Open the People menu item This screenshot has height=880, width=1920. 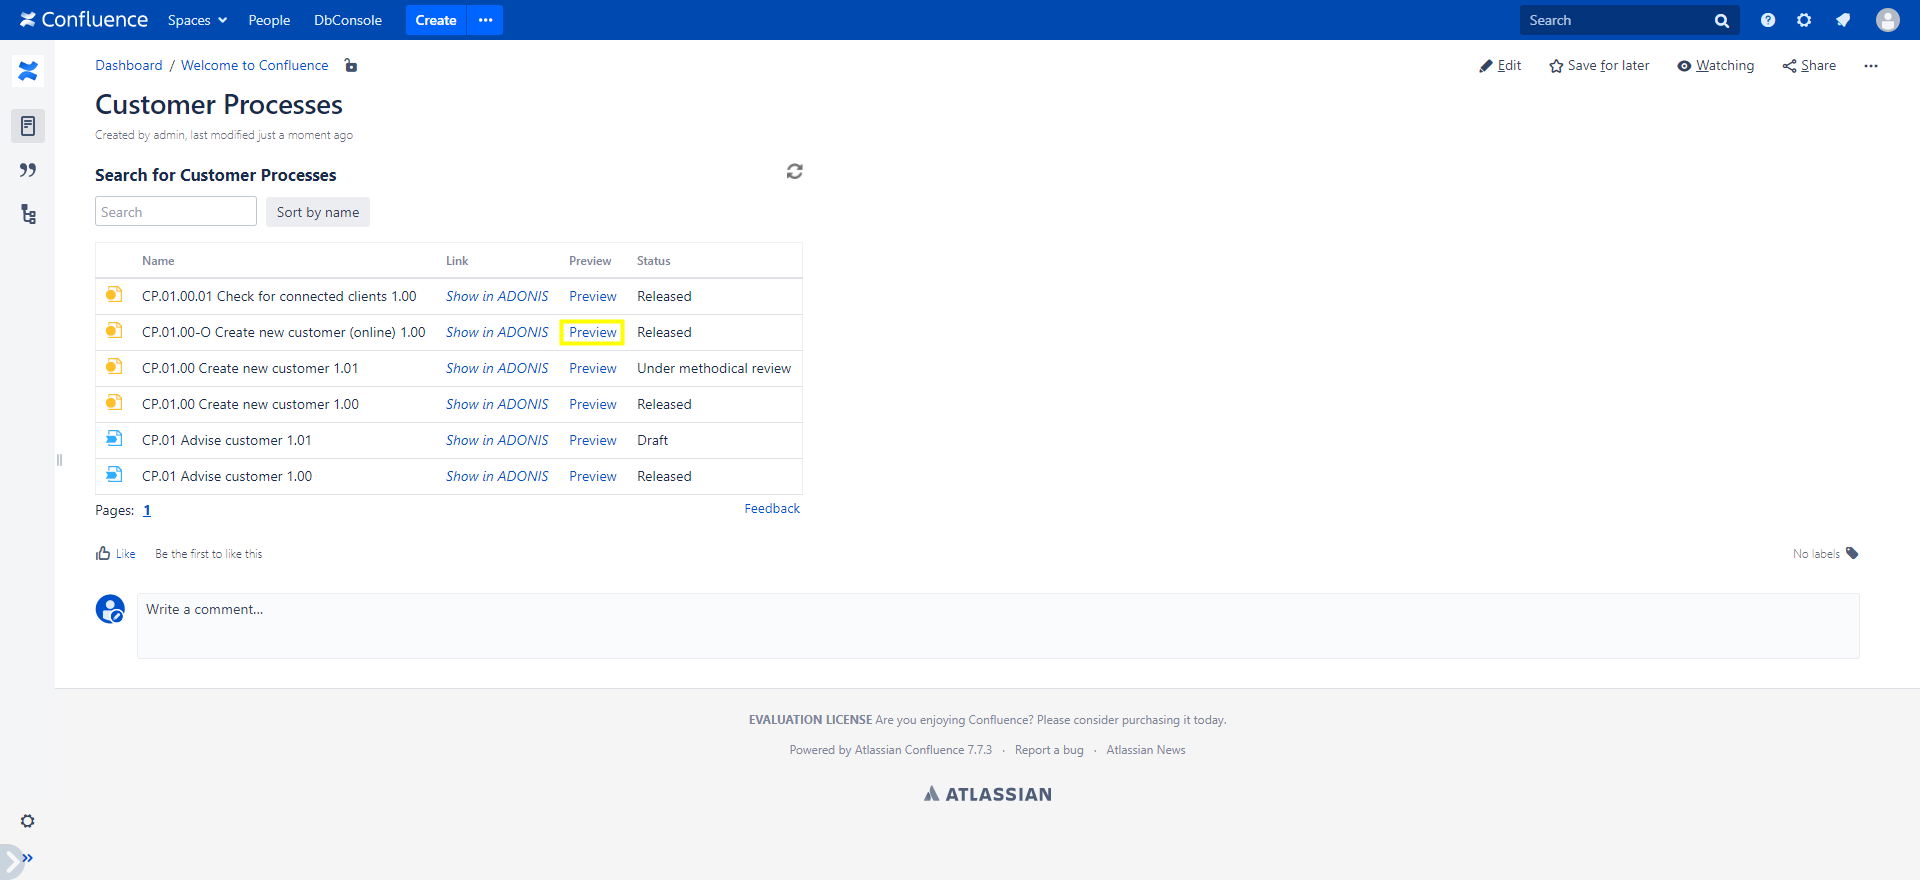pos(269,20)
